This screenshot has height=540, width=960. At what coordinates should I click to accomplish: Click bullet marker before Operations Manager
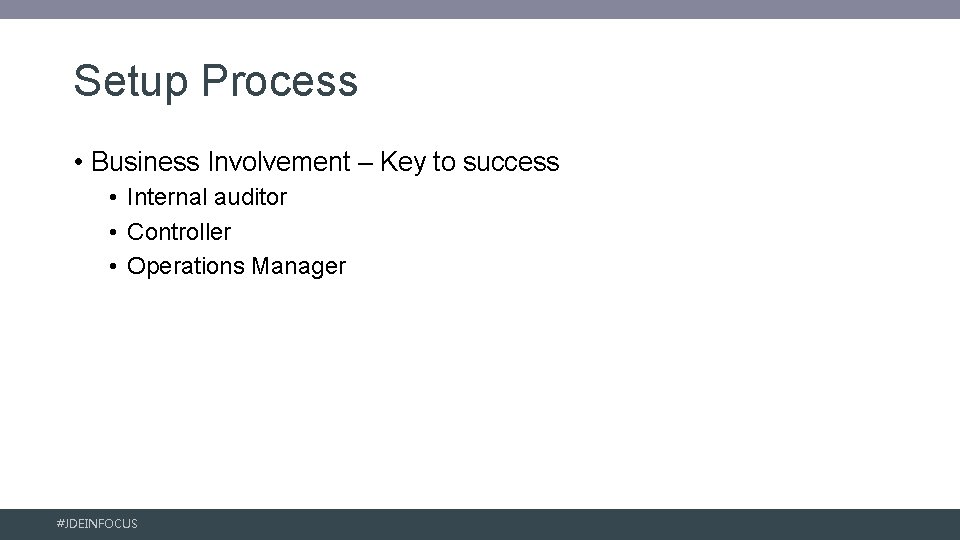(115, 267)
